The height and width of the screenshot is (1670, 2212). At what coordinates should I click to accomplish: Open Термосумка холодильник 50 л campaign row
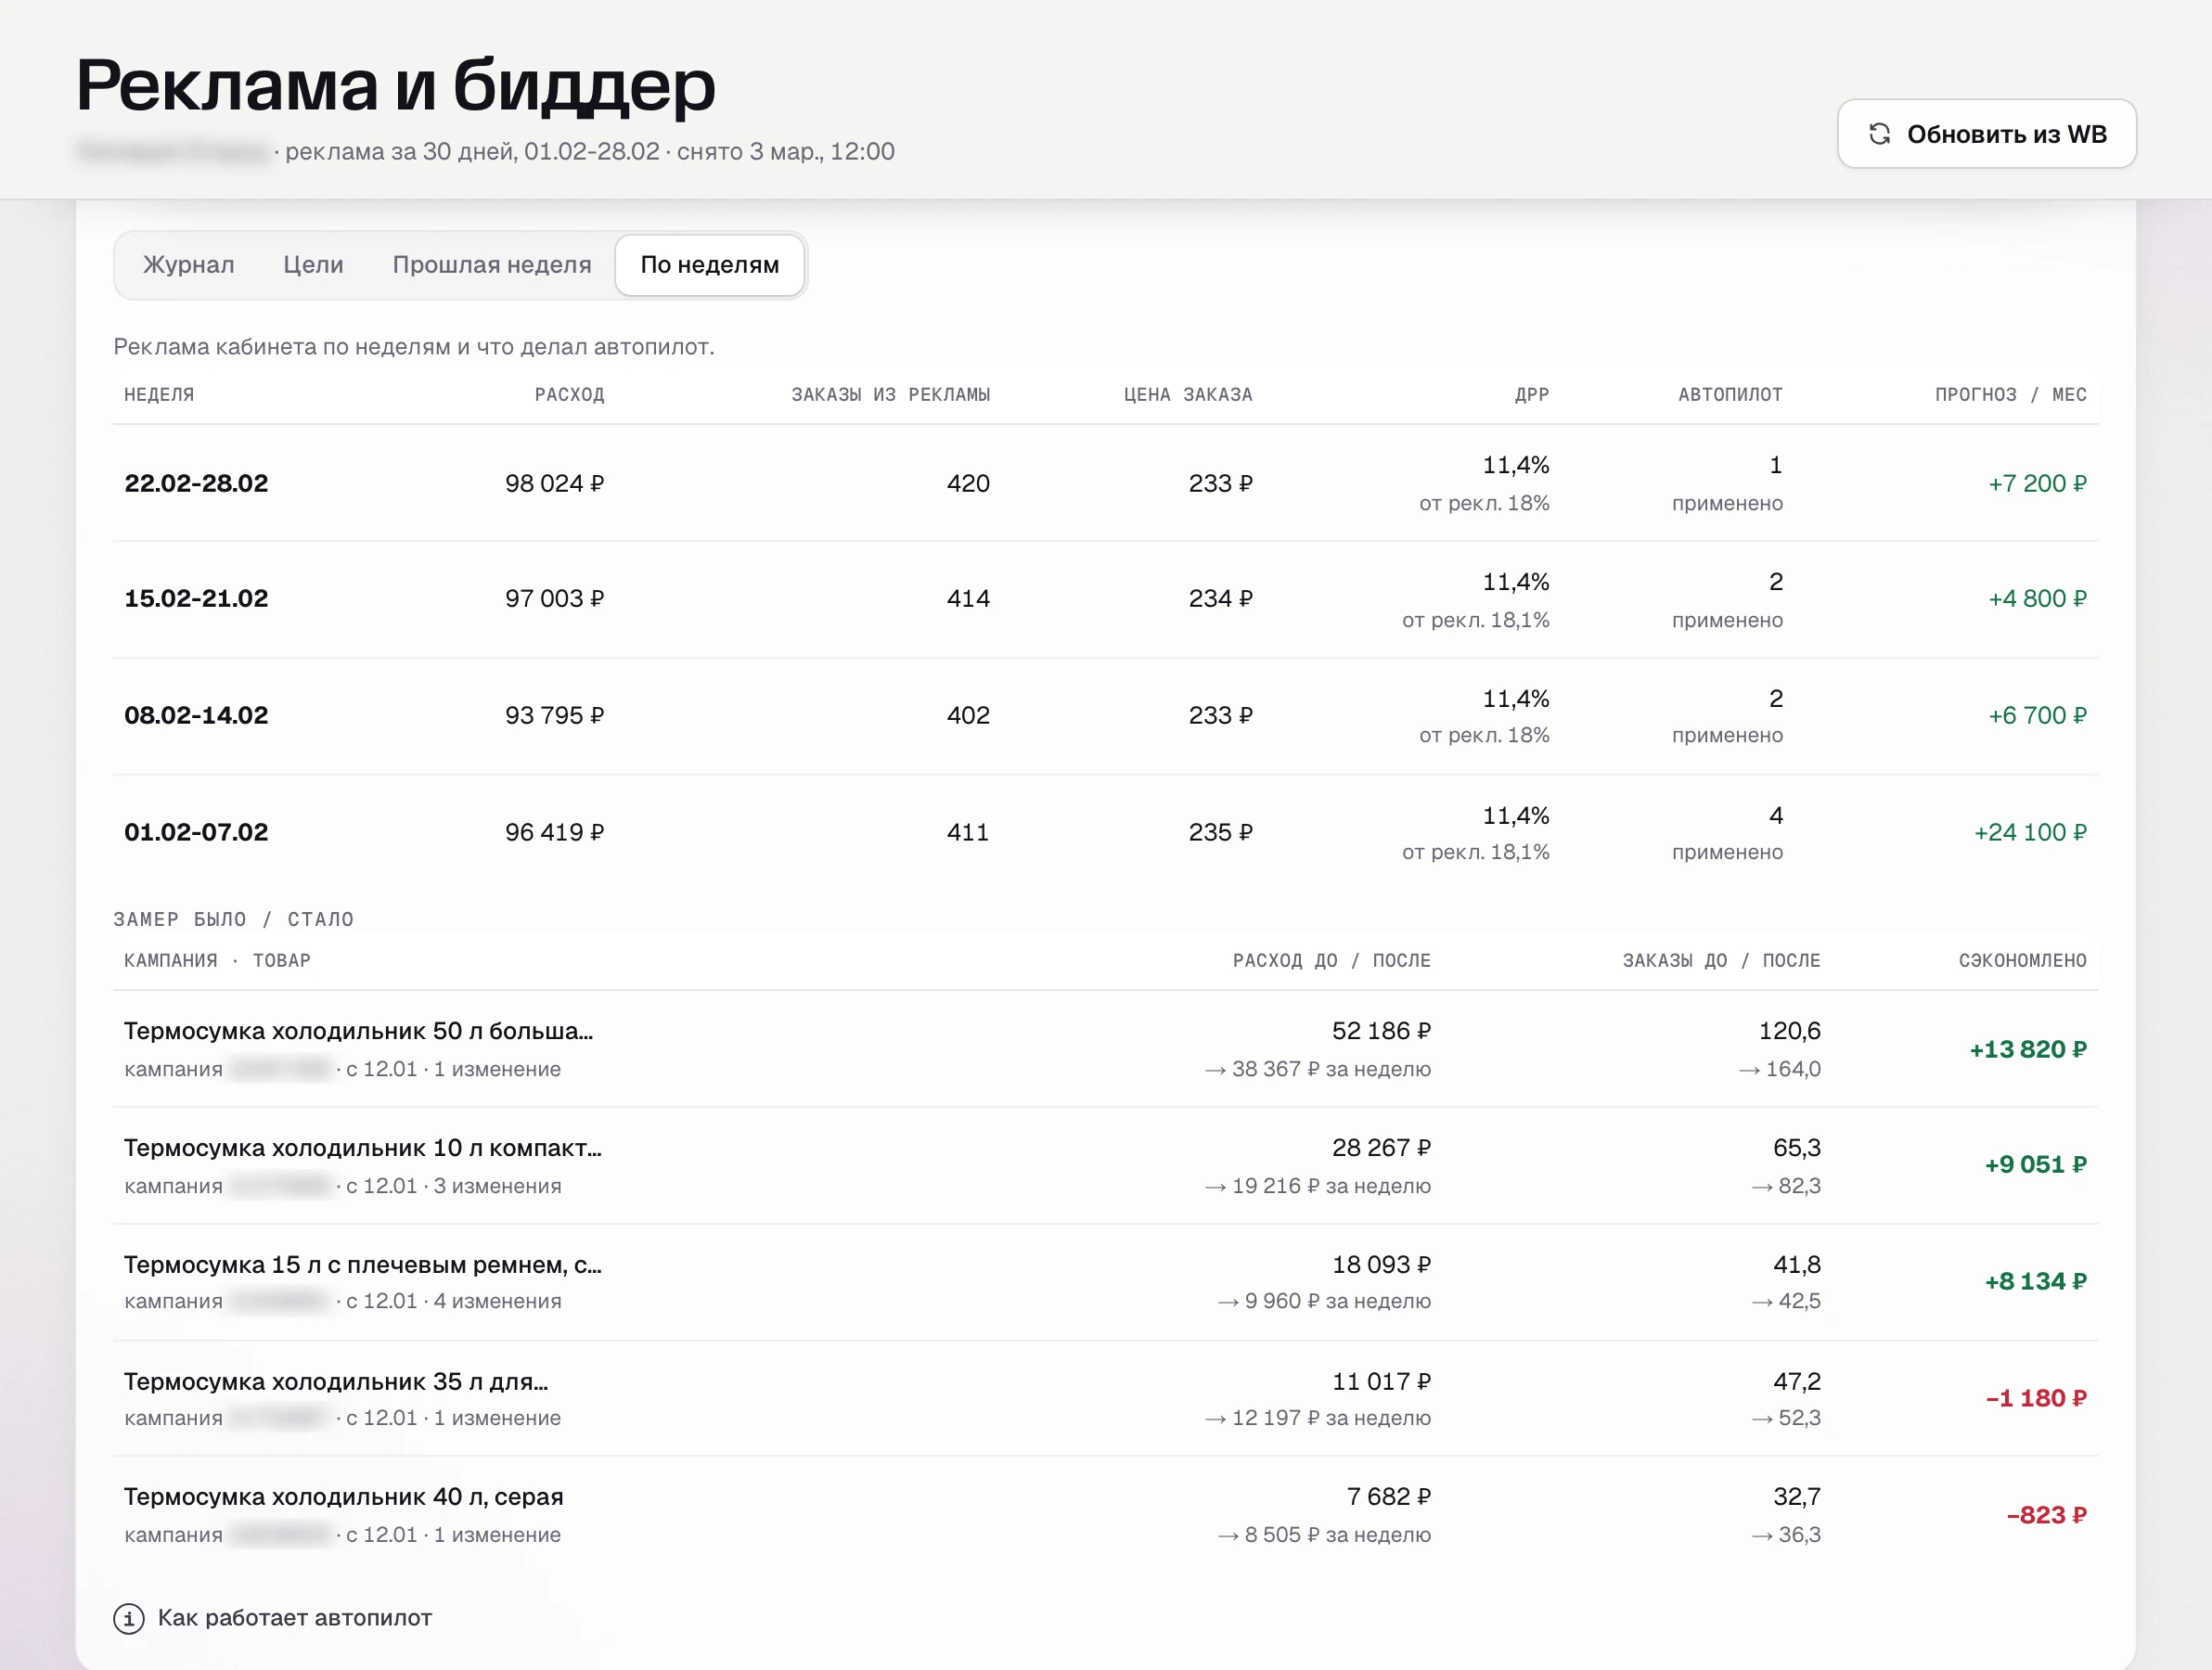tap(1106, 1049)
